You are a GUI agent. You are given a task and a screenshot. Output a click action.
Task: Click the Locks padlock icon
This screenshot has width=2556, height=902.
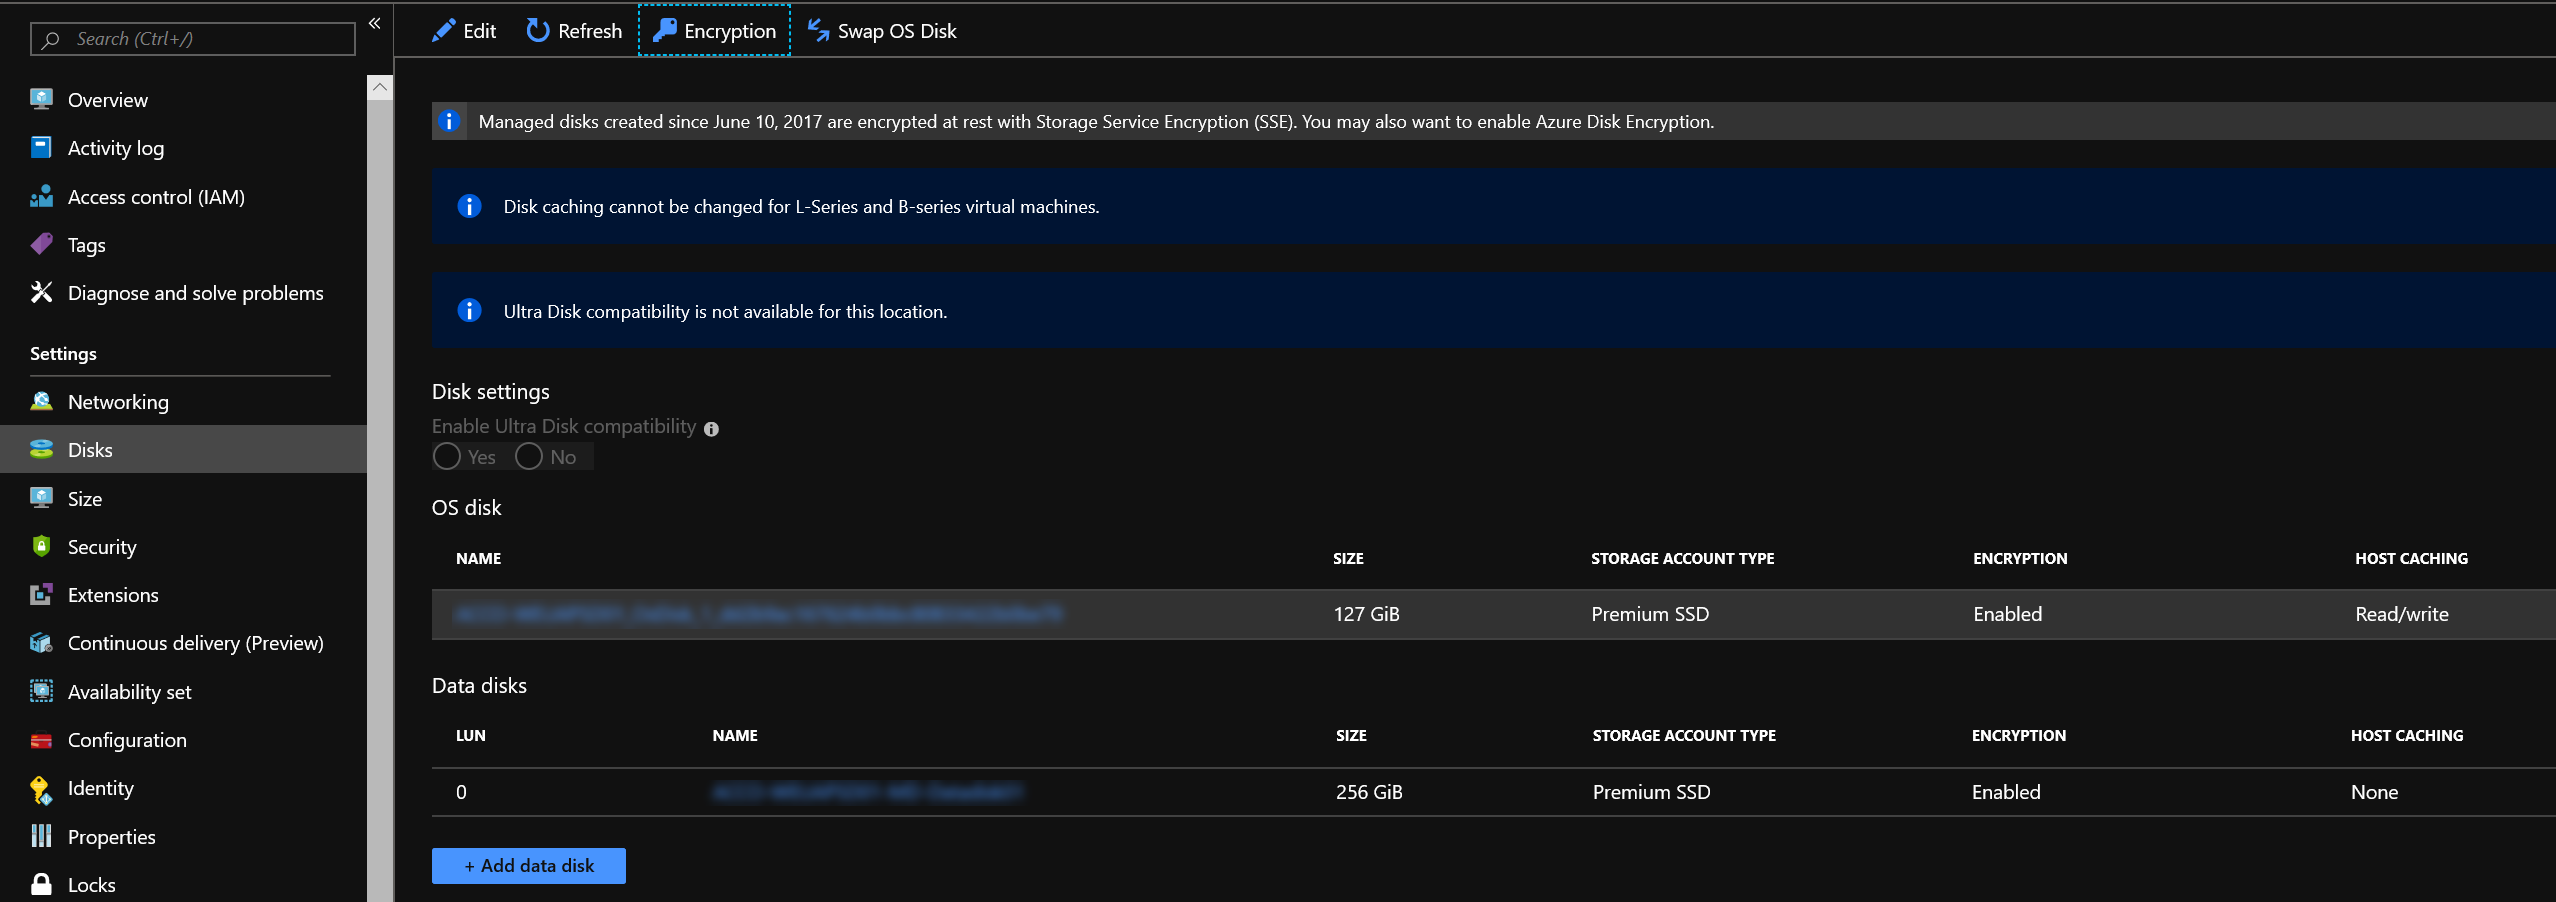pos(41,885)
